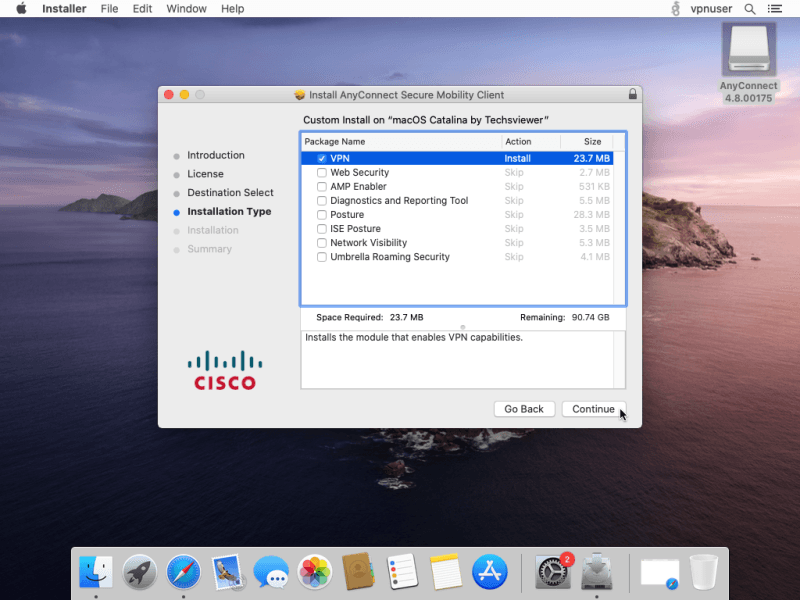Viewport: 800px width, 600px height.
Task: Click the VPN row's Install action
Action: point(517,159)
